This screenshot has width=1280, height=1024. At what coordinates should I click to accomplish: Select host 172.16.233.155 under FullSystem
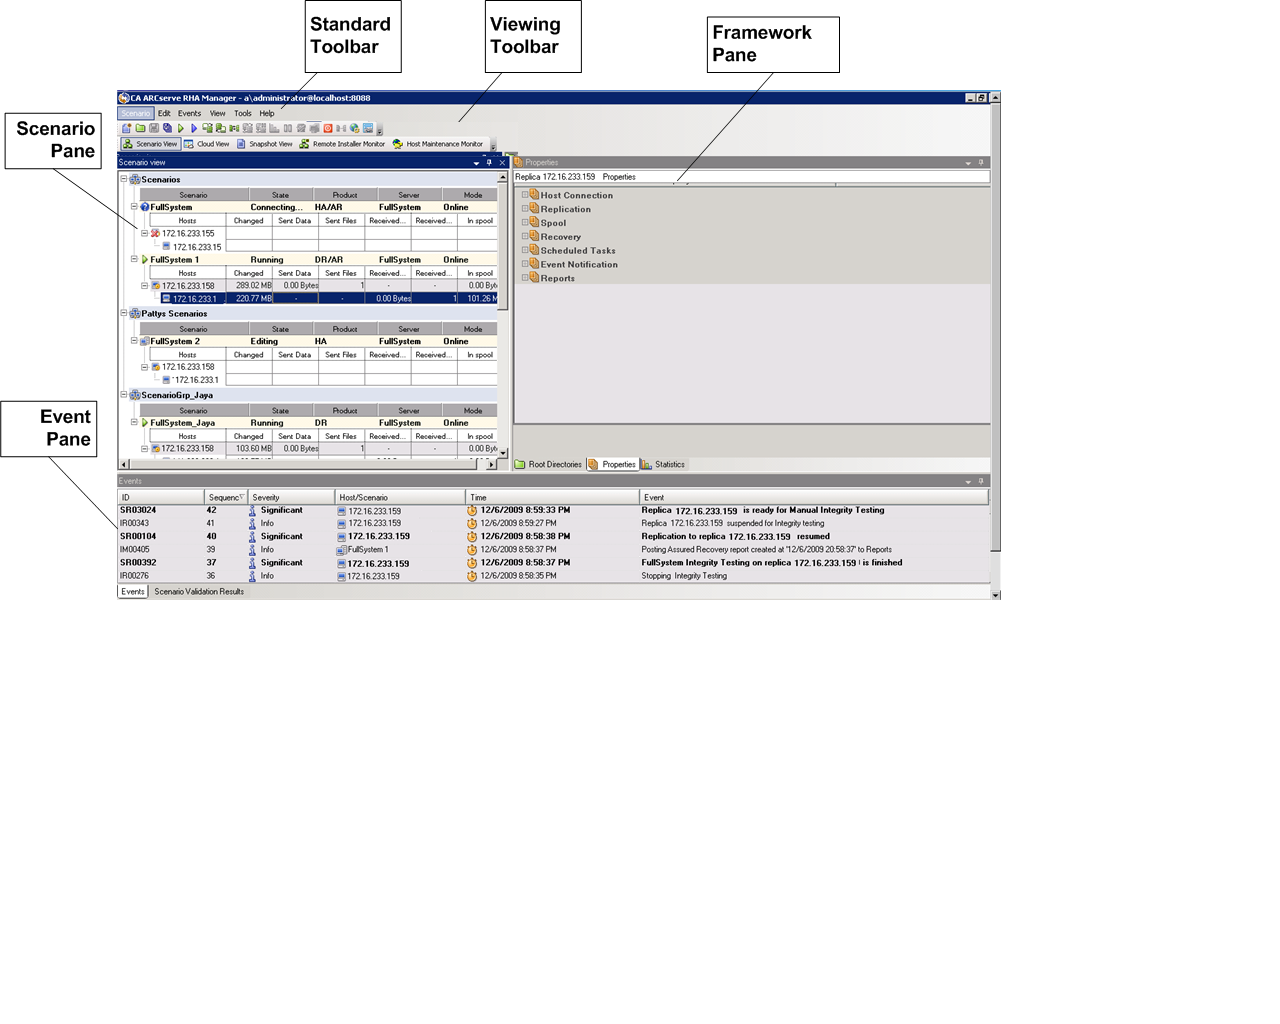[x=188, y=233]
